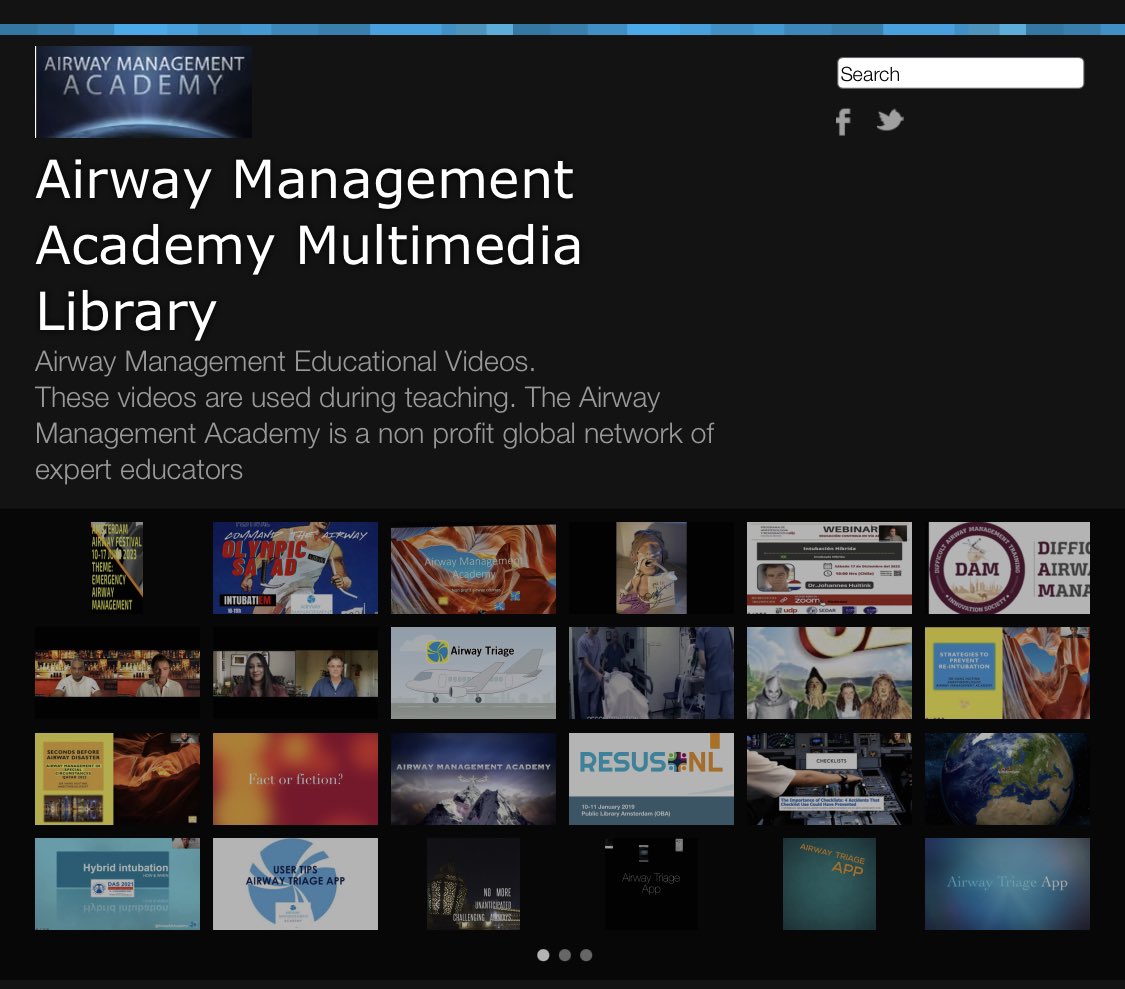The image size is (1125, 989).
Task: Play the Webinar Intubación Híbrida video
Action: 829,567
